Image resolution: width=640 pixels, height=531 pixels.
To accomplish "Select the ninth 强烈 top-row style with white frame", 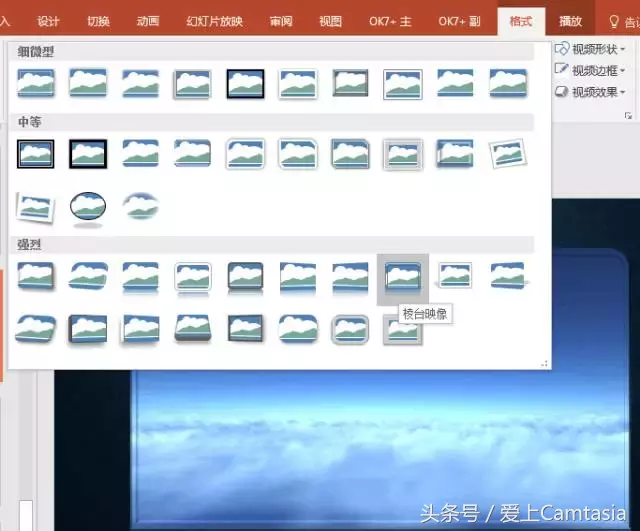I will 455,276.
